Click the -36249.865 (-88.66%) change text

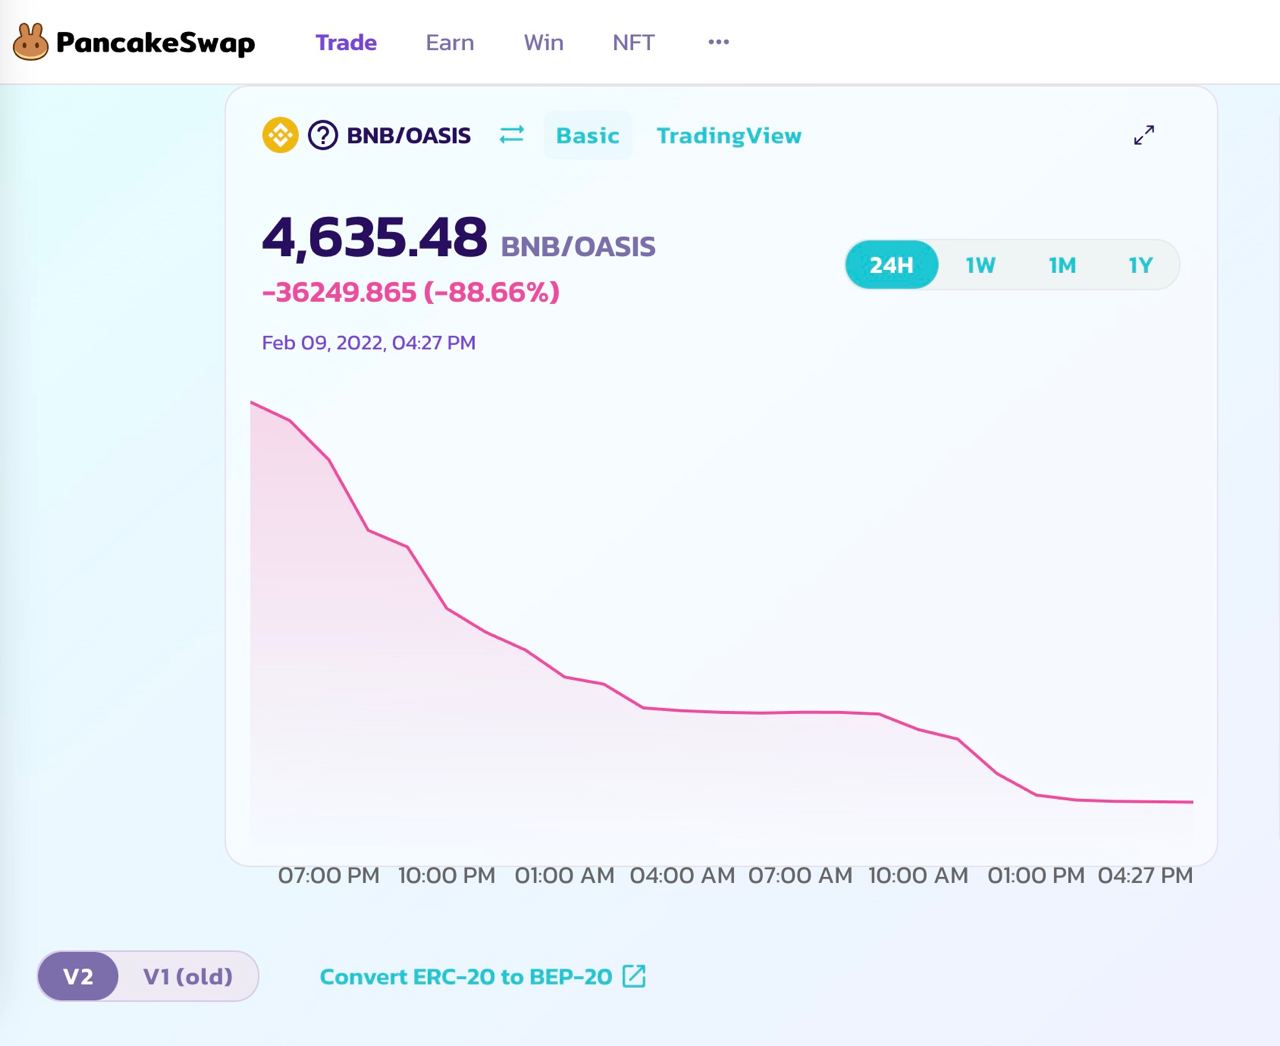(x=410, y=292)
